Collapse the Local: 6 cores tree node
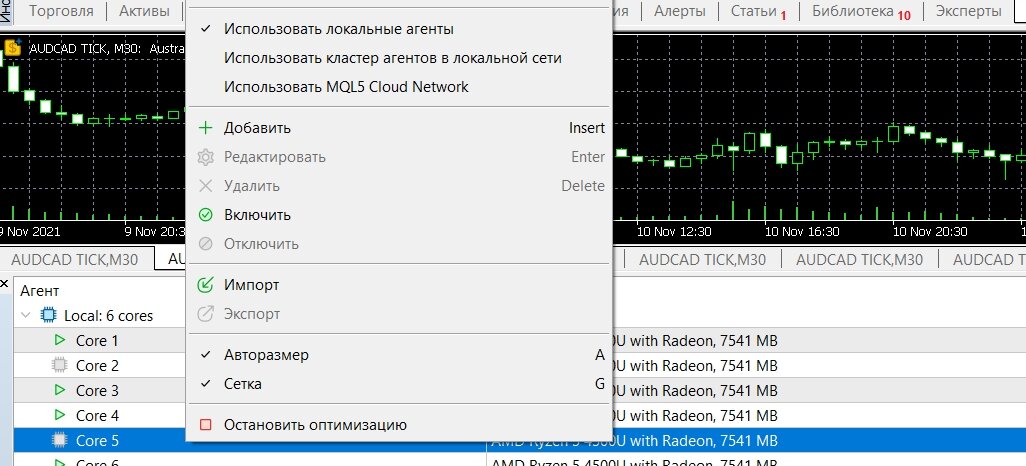Image resolution: width=1026 pixels, height=466 pixels. click(x=26, y=315)
